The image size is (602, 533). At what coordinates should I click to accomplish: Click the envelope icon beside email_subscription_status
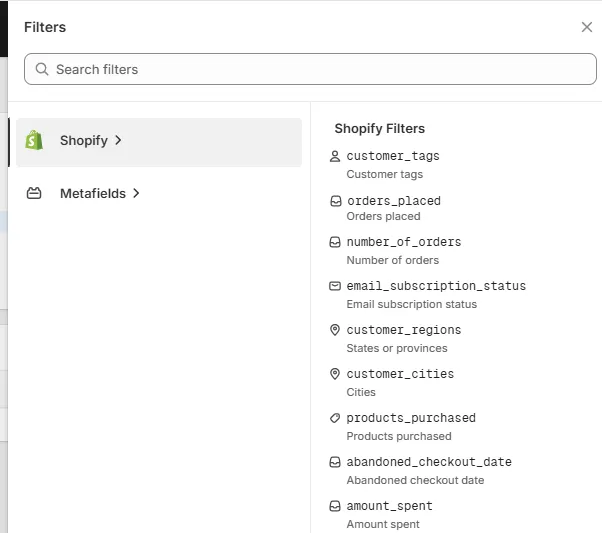coord(335,286)
